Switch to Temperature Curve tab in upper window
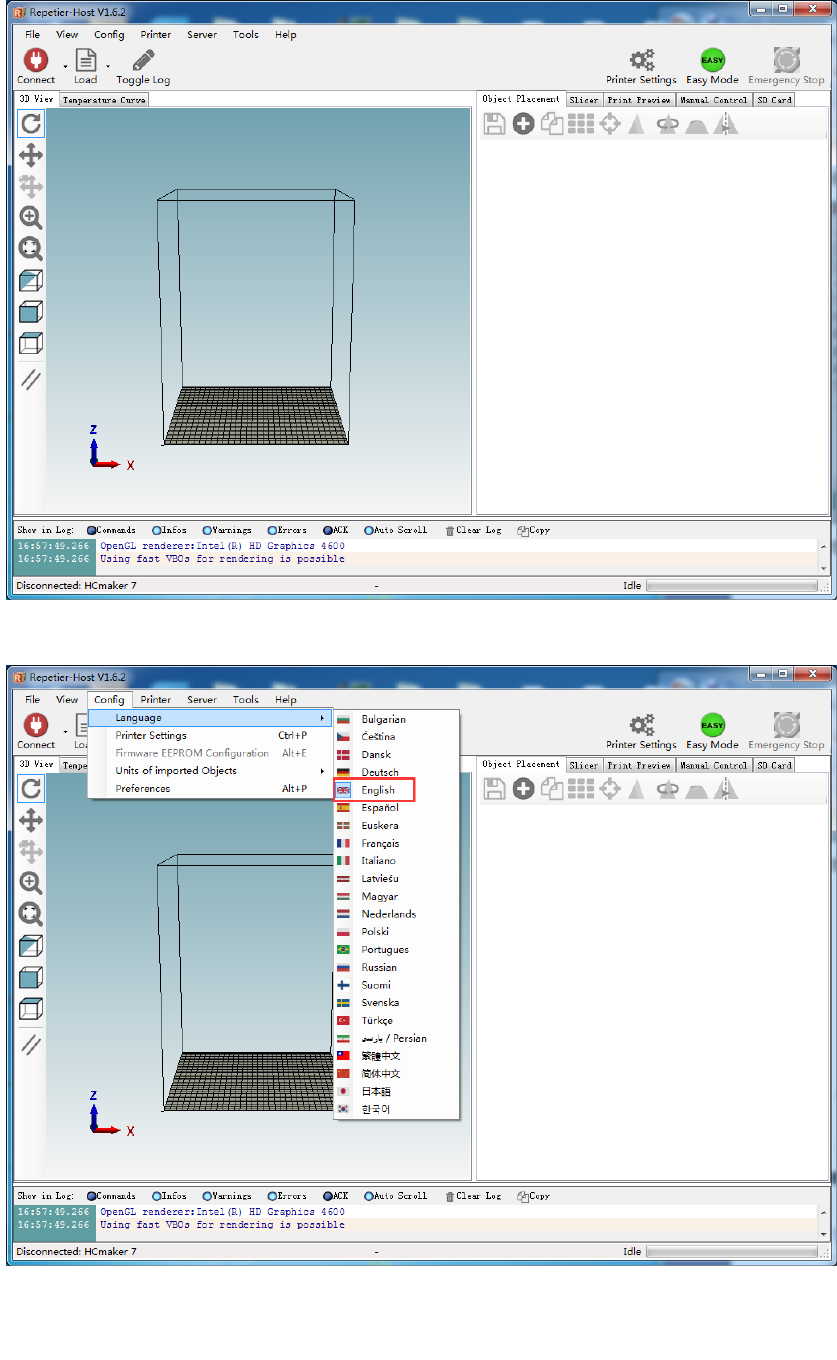This screenshot has width=837, height=1360. (x=104, y=100)
